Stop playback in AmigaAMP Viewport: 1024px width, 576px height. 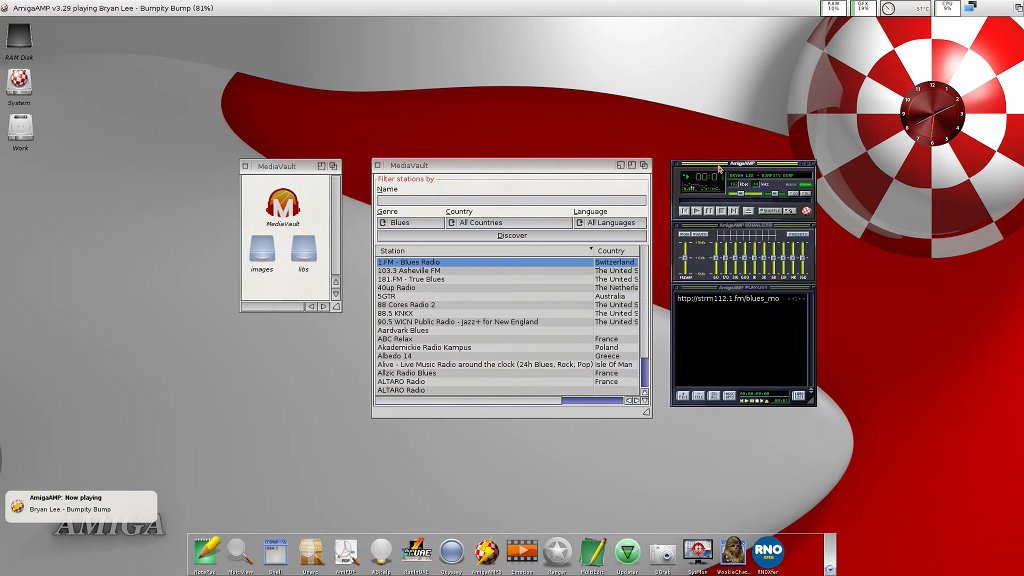pos(721,211)
